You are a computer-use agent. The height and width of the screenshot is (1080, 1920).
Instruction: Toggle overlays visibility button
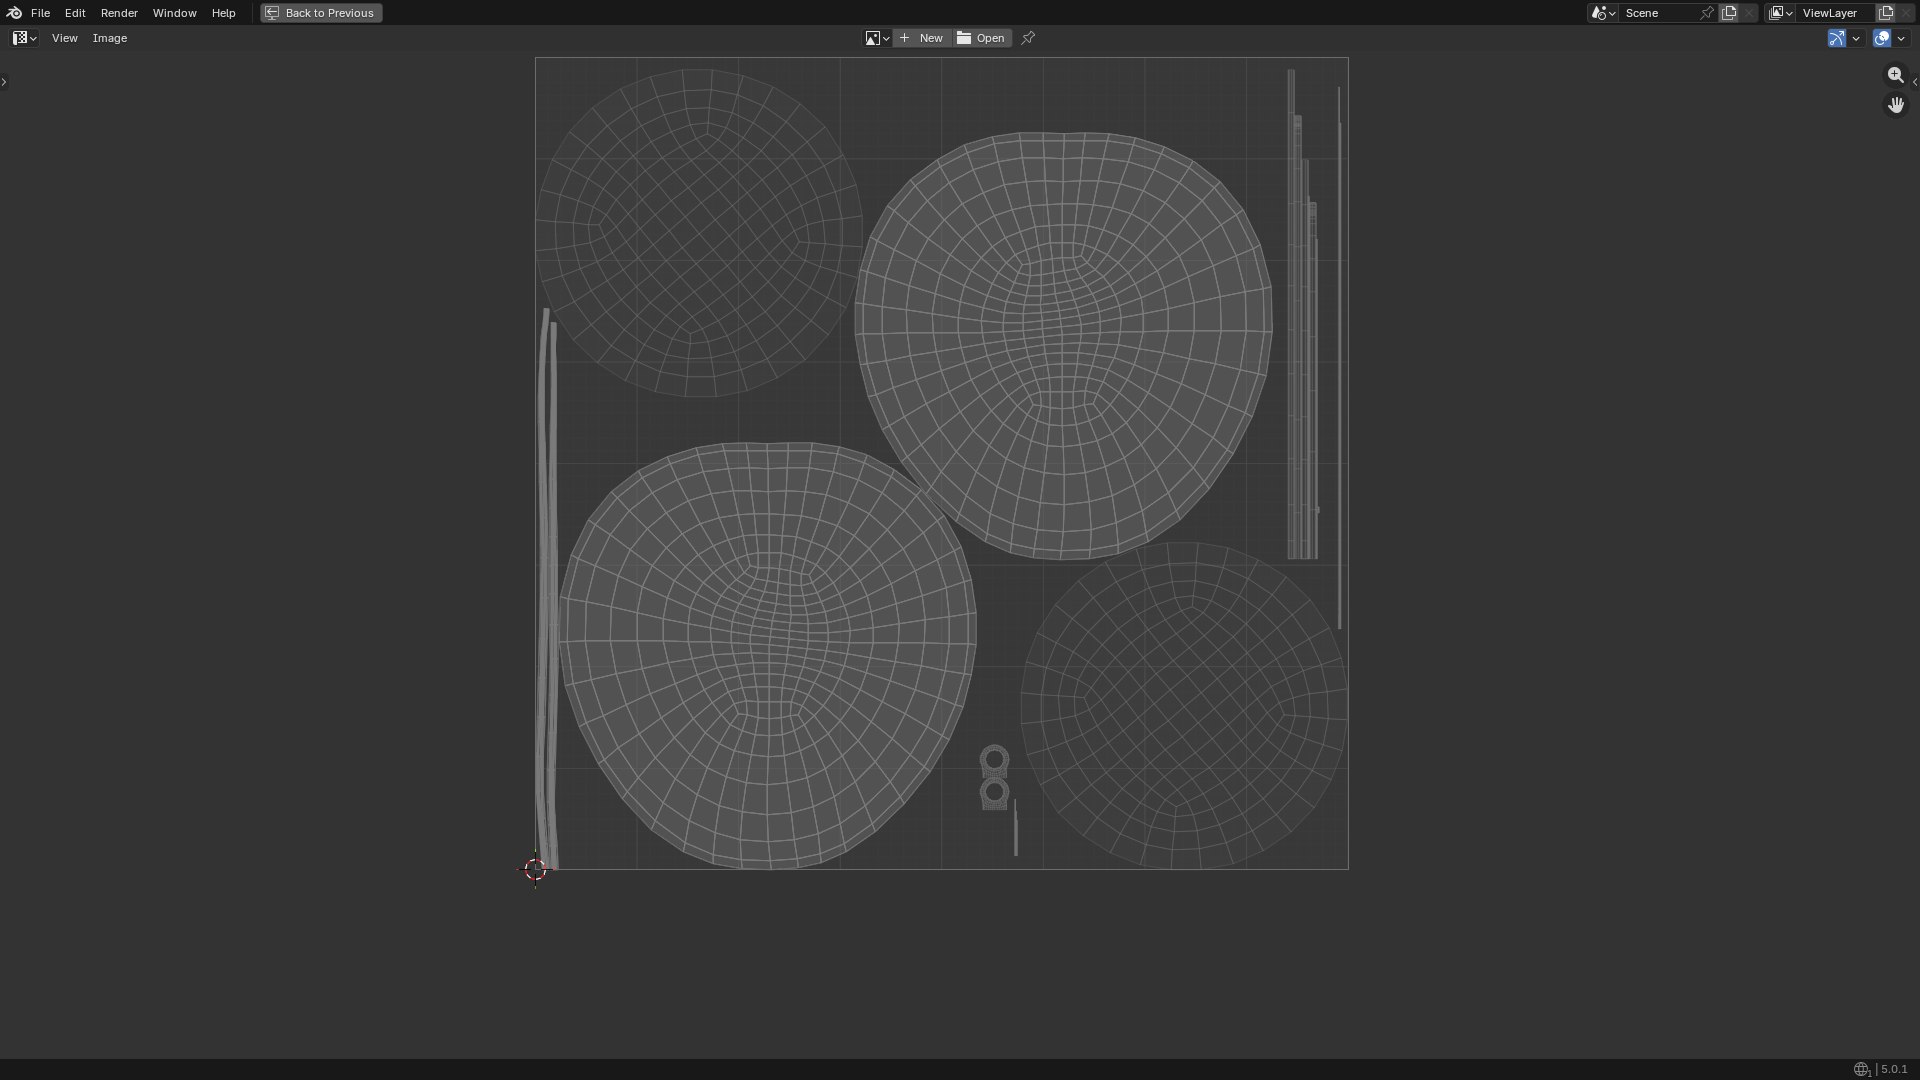tap(1882, 38)
